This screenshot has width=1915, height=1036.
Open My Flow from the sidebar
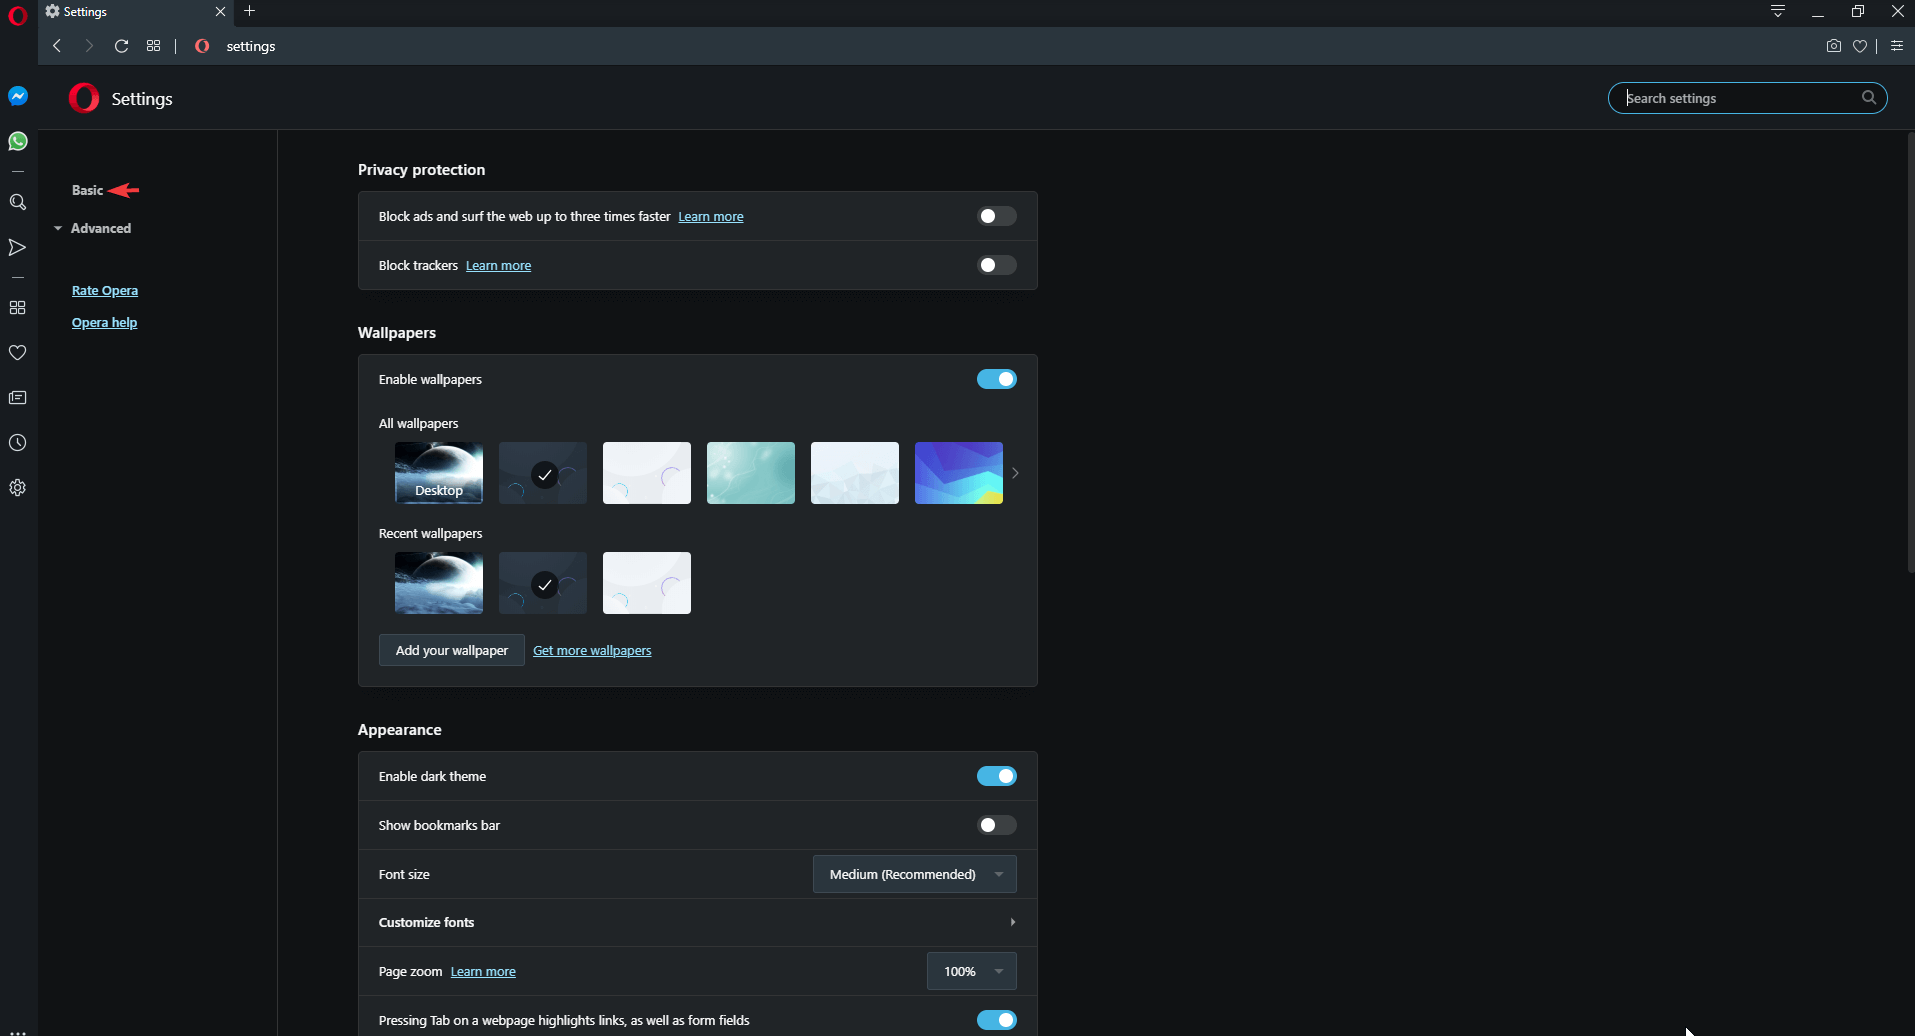tap(17, 247)
